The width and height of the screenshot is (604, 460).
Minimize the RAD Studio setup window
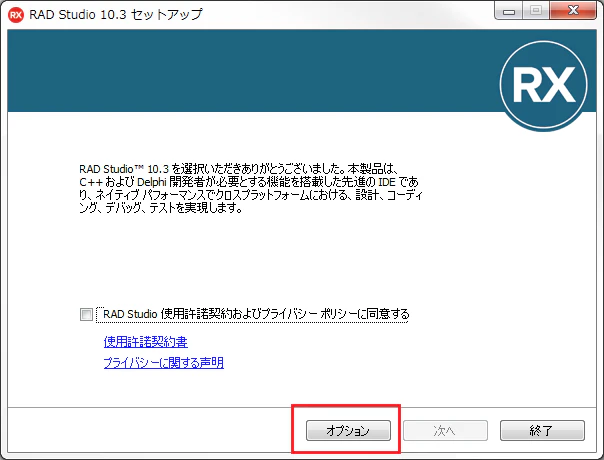point(509,12)
